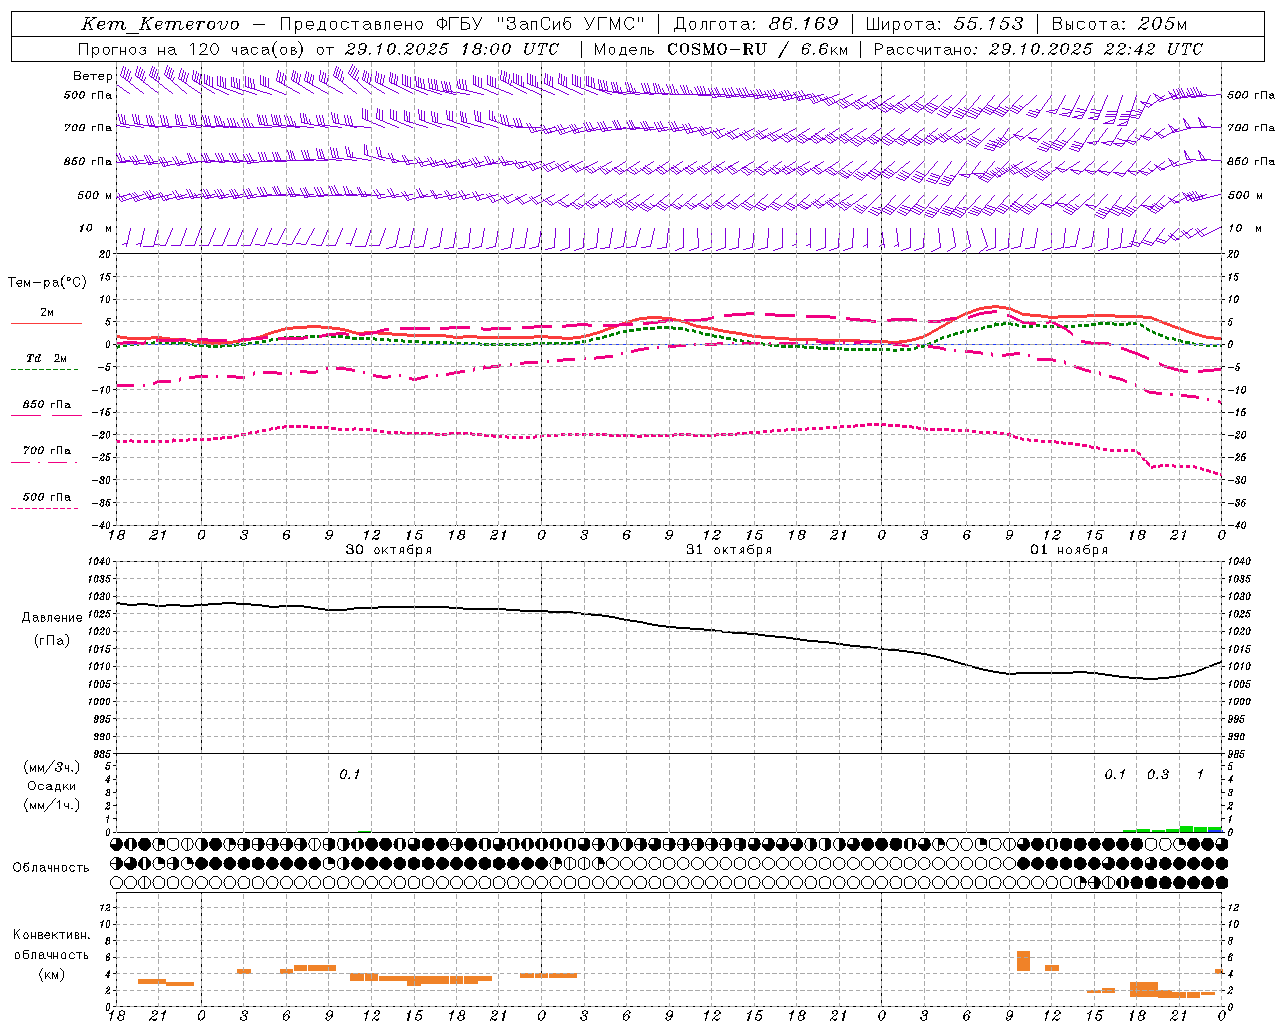Click the 10 м wind level label on left

(x=95, y=228)
